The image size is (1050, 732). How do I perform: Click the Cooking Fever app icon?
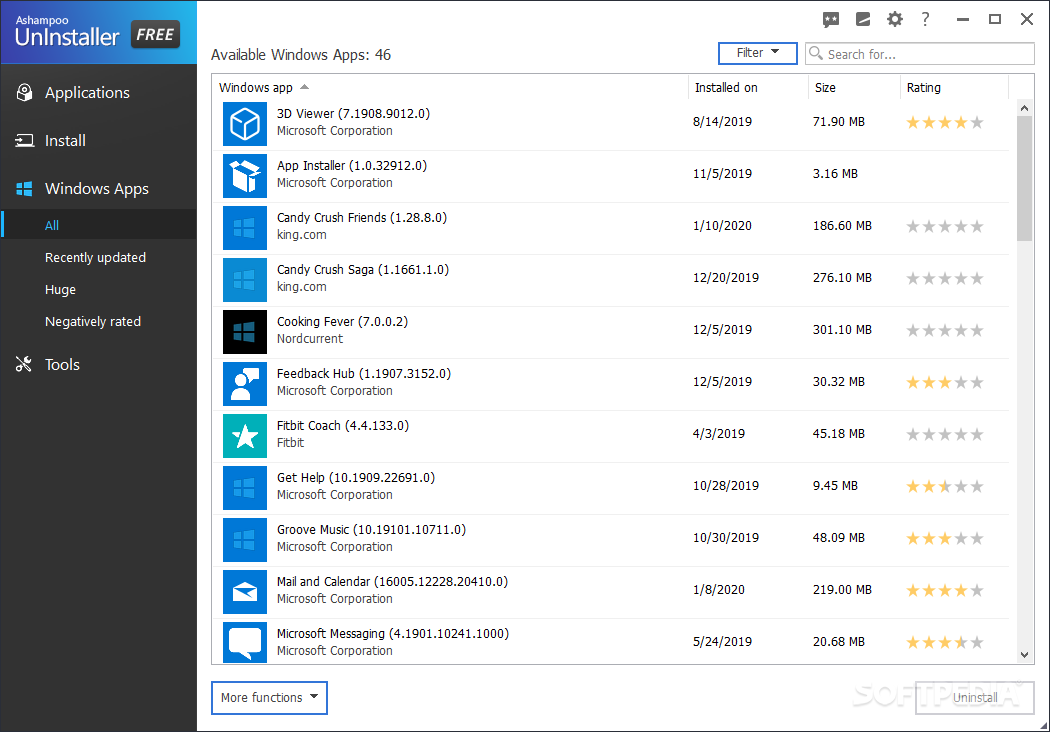[x=244, y=332]
